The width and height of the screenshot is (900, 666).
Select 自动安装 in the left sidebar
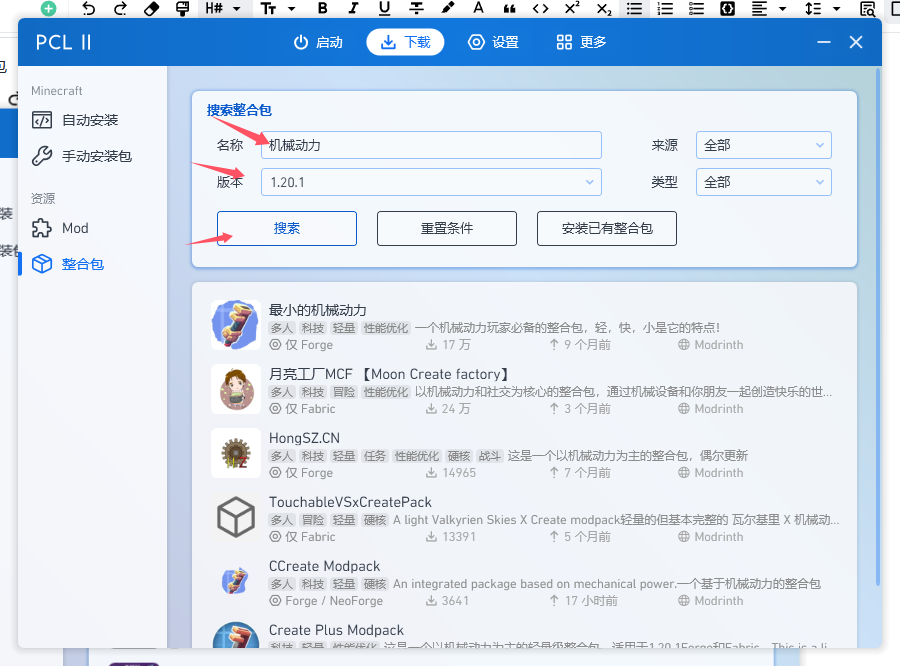[x=90, y=120]
